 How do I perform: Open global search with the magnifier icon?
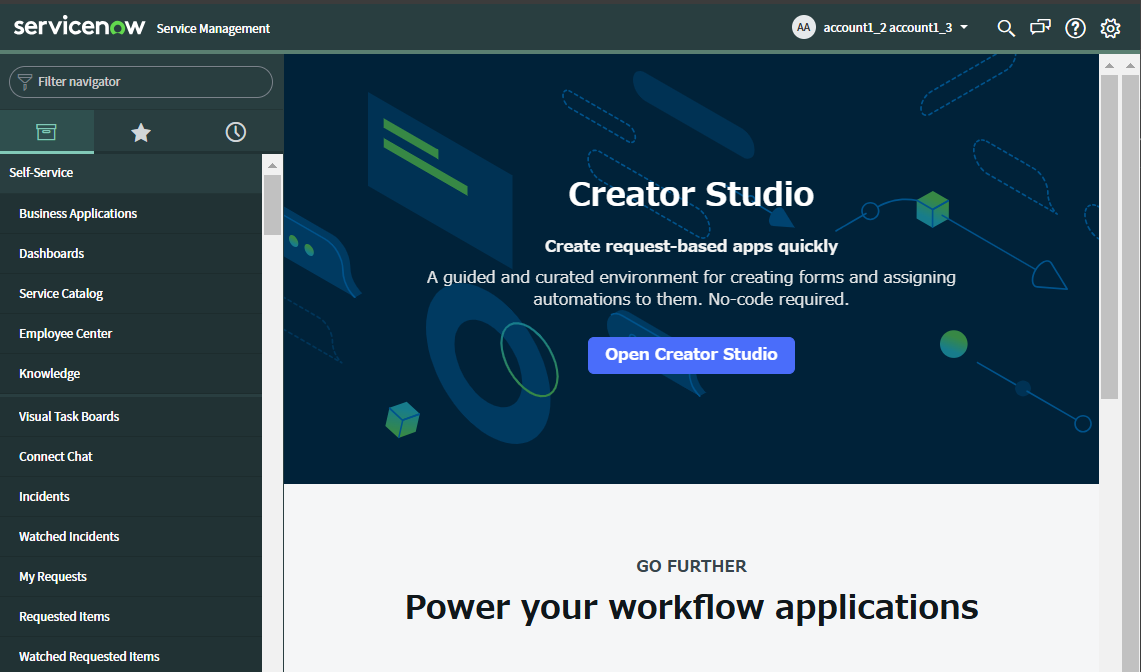click(x=1006, y=28)
